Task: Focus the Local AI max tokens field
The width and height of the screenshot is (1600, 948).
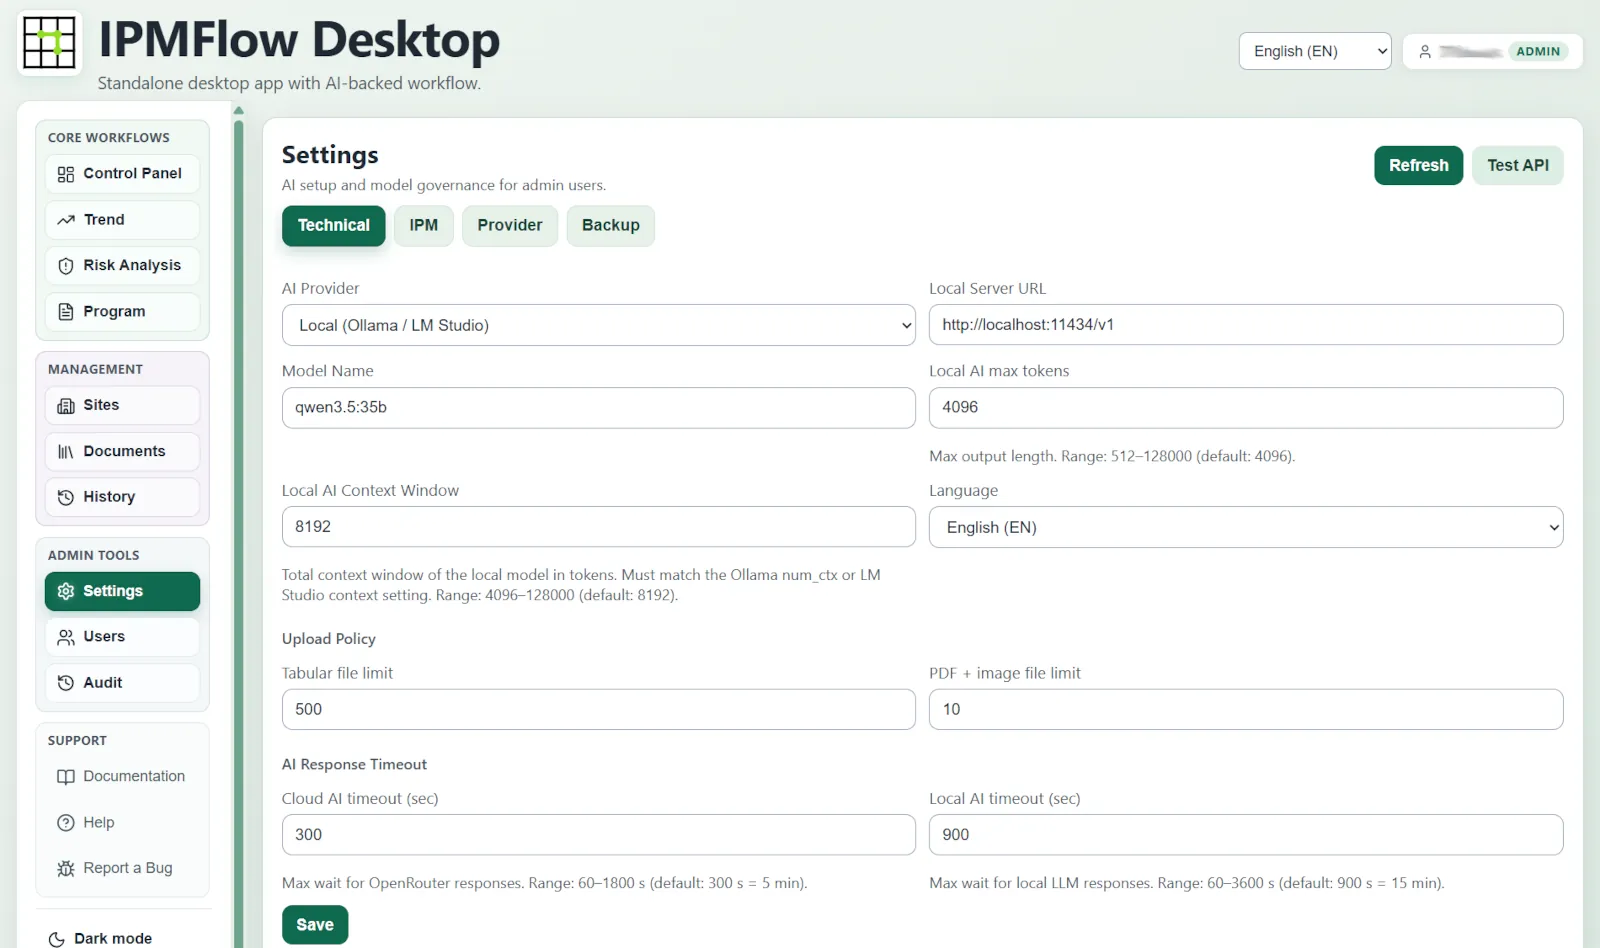Action: (1246, 408)
